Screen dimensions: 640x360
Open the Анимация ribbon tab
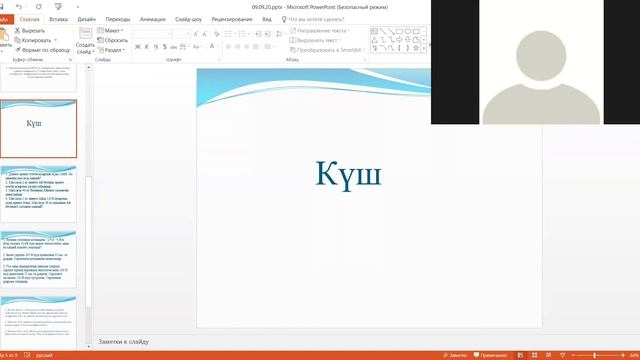[x=153, y=19]
